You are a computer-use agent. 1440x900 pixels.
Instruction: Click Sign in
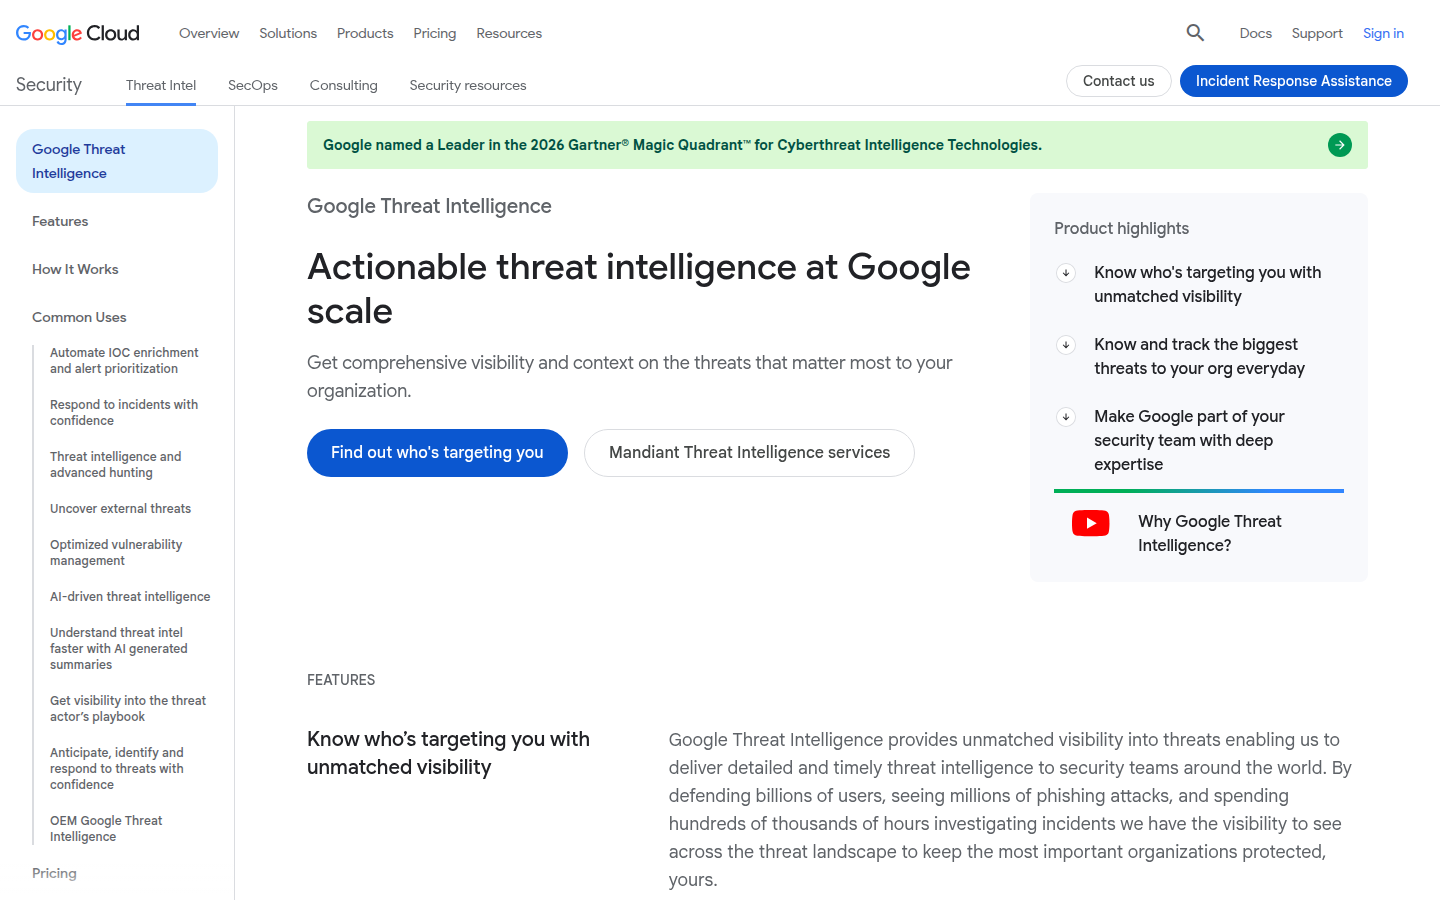pos(1383,33)
